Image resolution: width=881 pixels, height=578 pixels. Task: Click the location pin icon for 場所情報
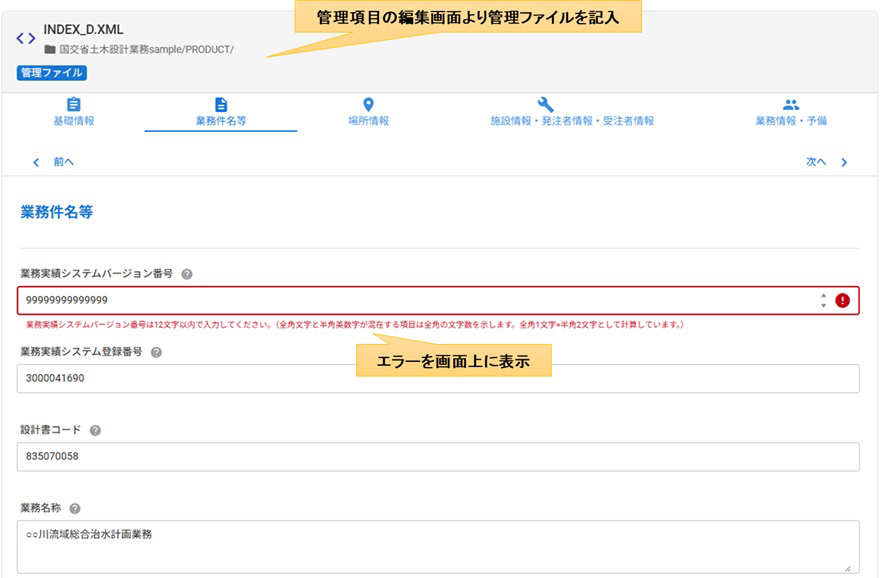pyautogui.click(x=367, y=105)
